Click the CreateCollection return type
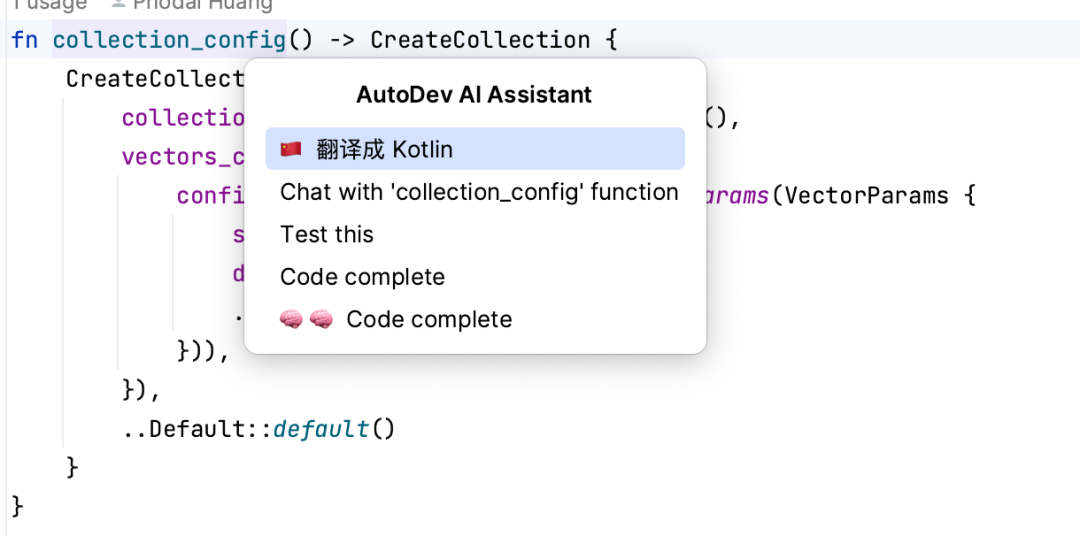 [480, 40]
